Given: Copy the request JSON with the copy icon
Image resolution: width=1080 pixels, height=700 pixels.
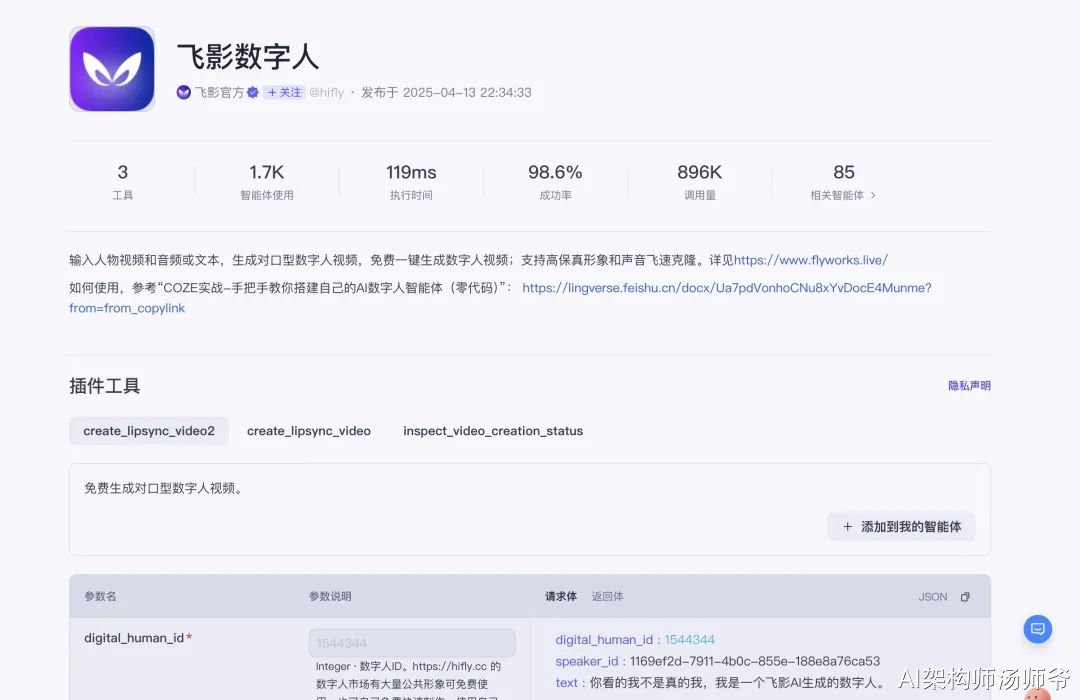Looking at the screenshot, I should tap(965, 597).
